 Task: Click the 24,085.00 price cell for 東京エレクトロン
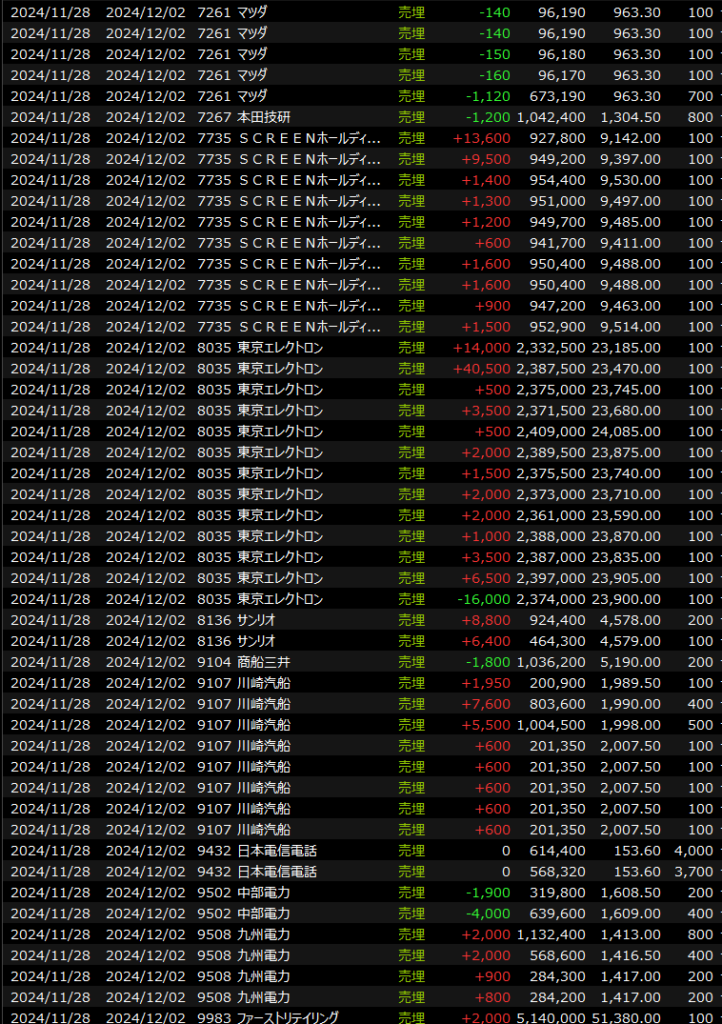coord(626,431)
